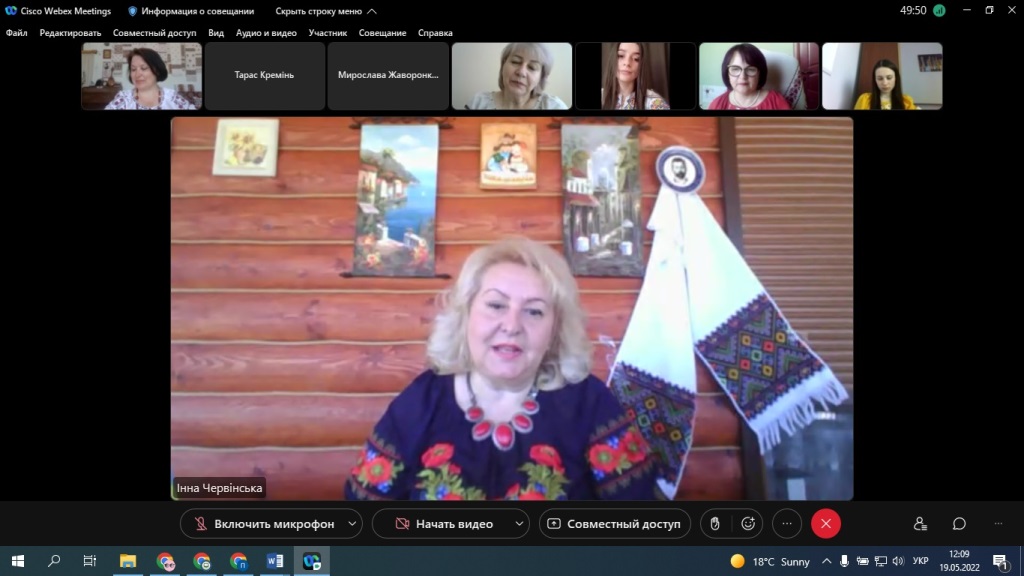Open the chat panel icon
The width and height of the screenshot is (1024, 576).
click(x=959, y=523)
